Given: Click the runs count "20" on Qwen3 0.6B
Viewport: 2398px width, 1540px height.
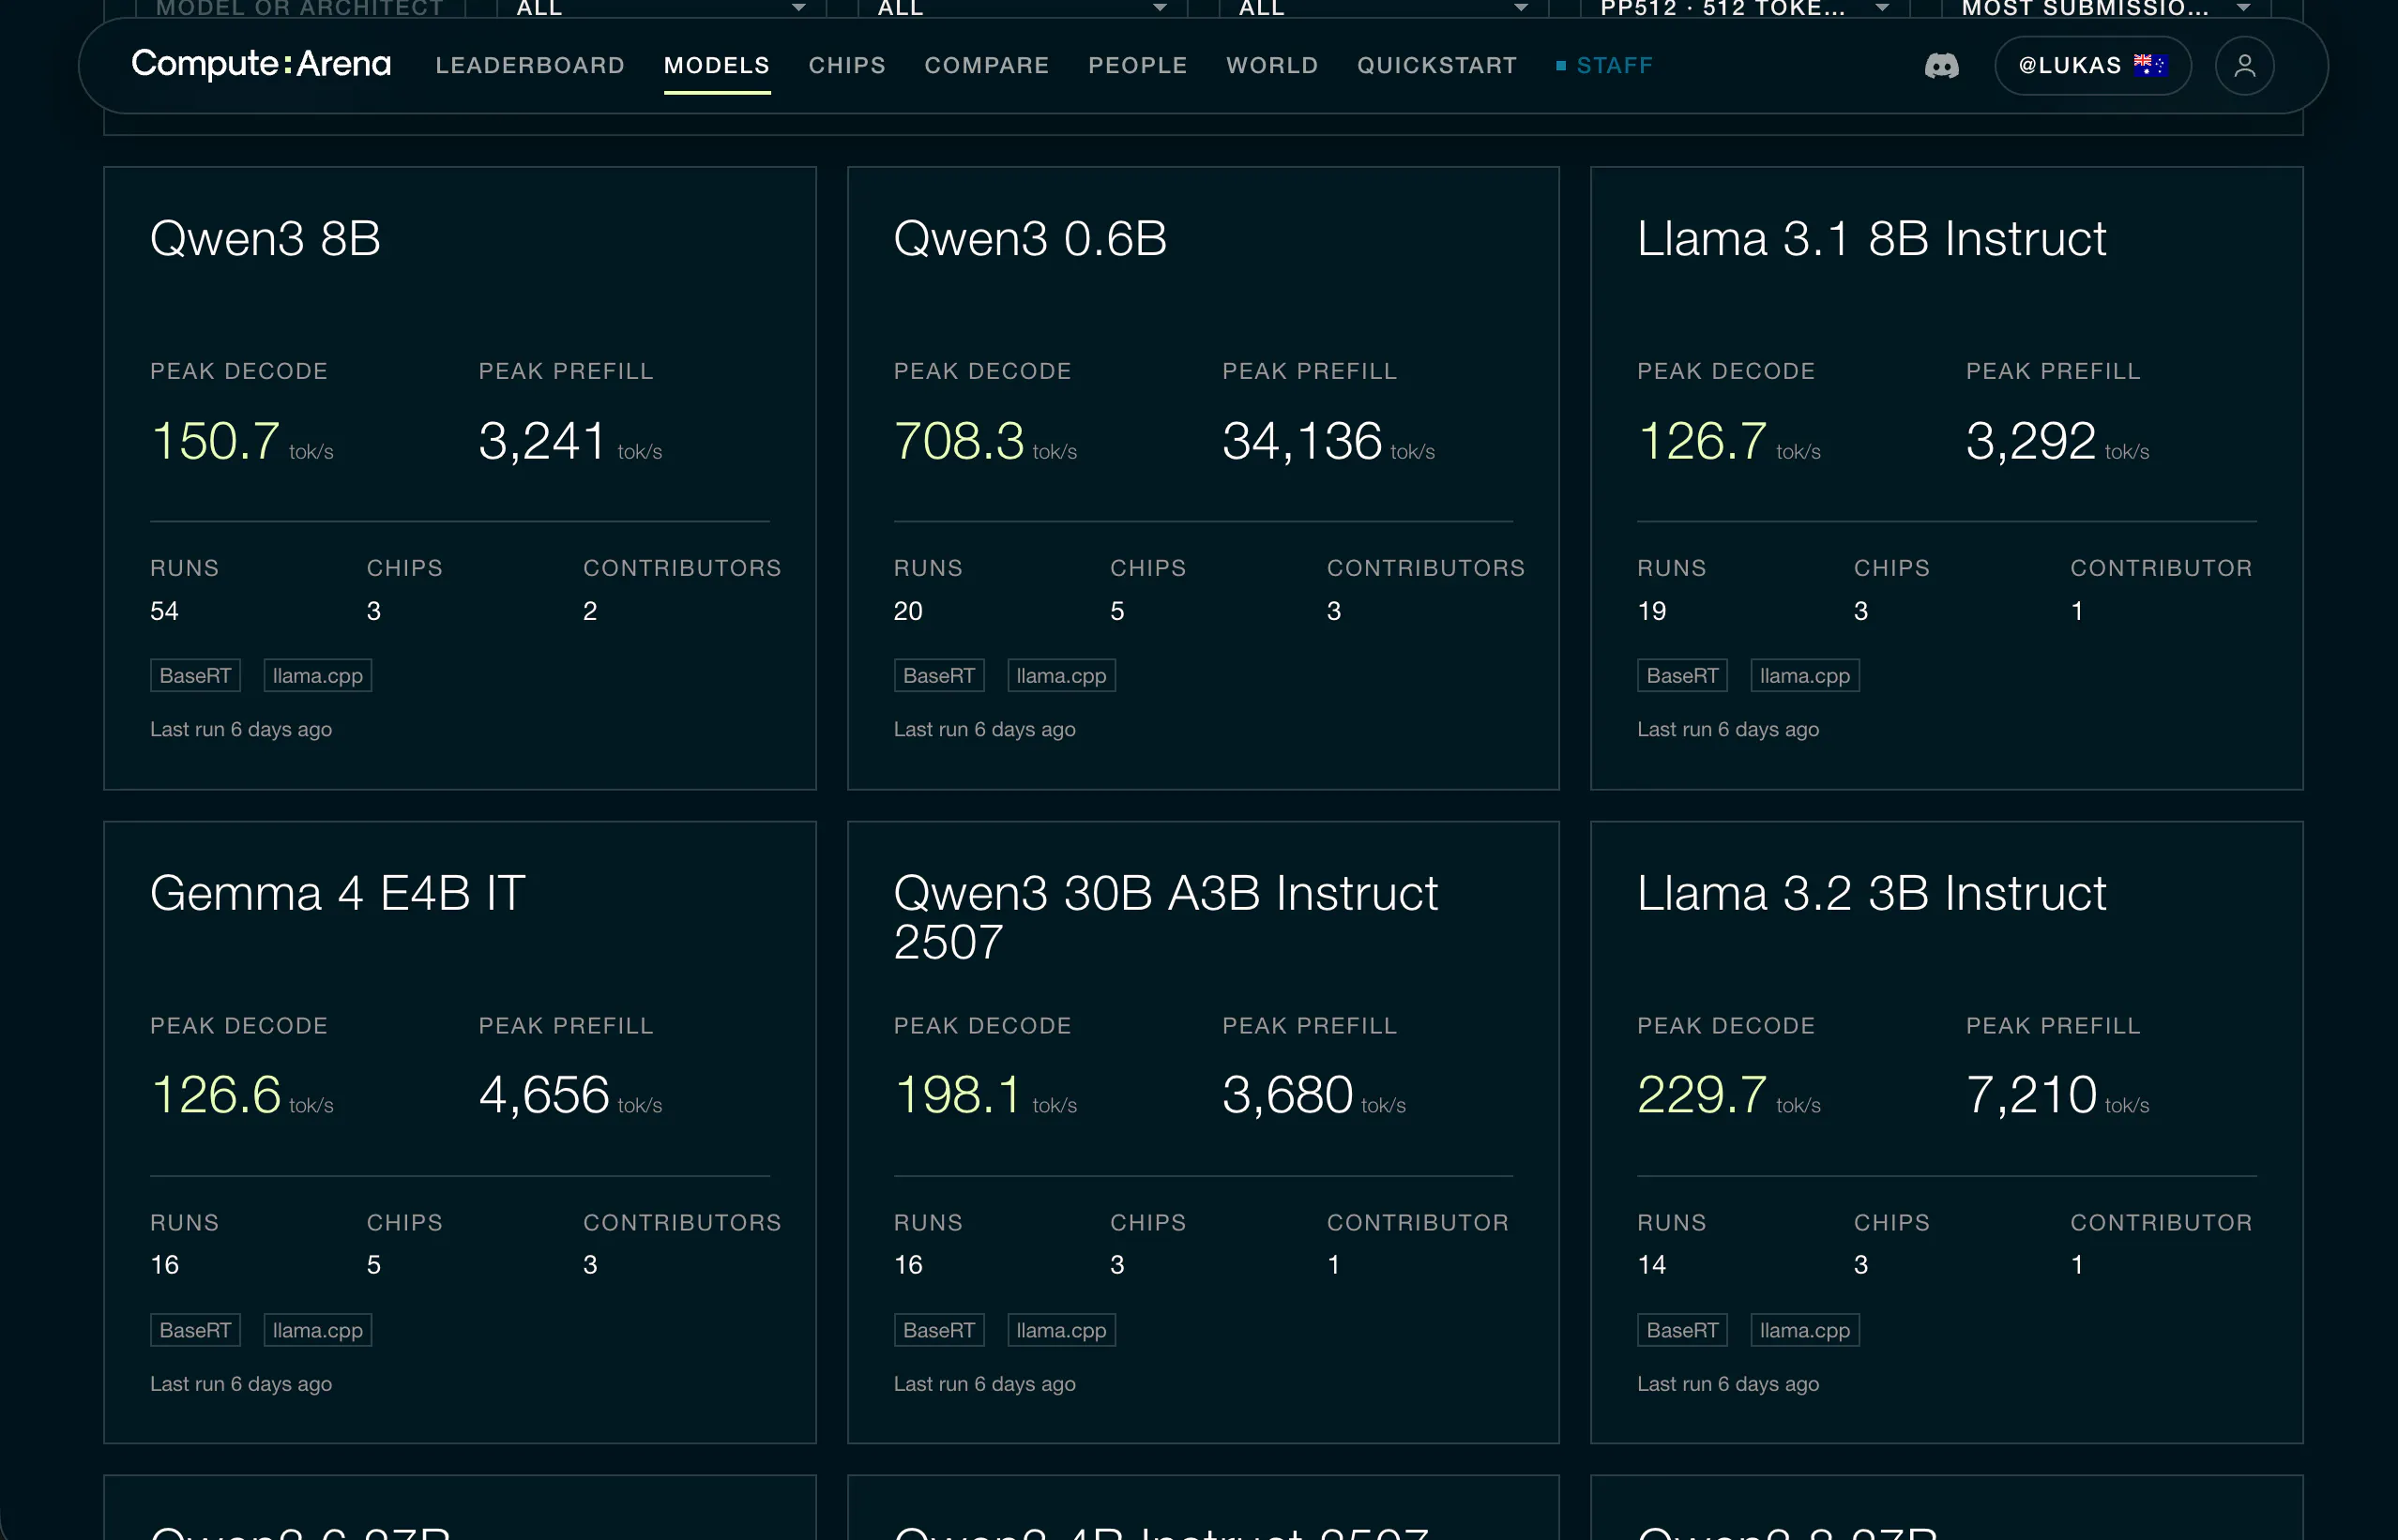Looking at the screenshot, I should pos(908,611).
